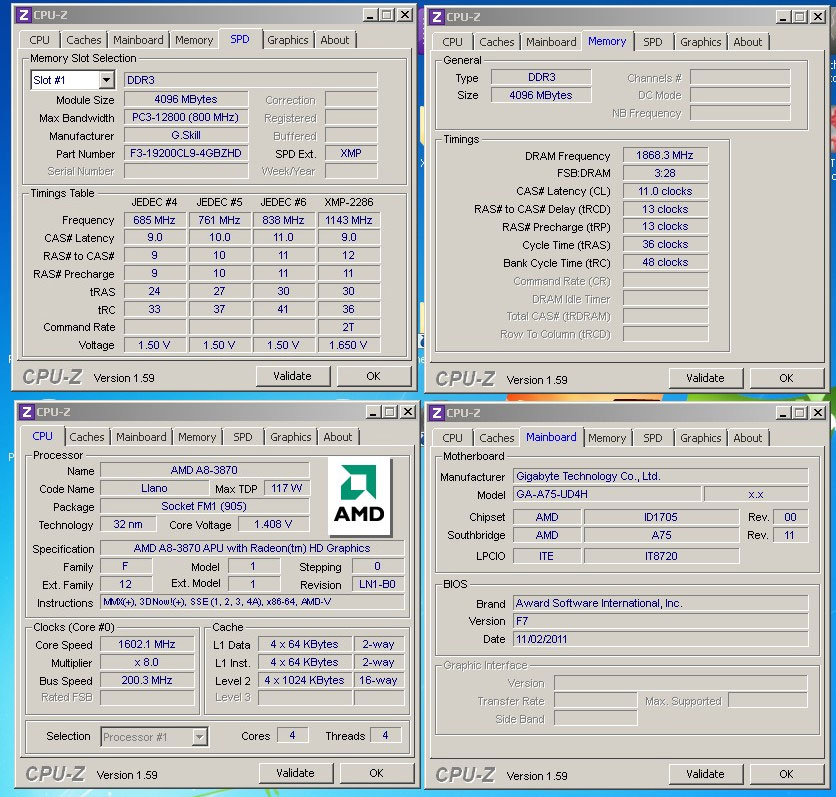Maximize the CPU tab CPU-Z window
The height and width of the screenshot is (797, 836).
388,412
